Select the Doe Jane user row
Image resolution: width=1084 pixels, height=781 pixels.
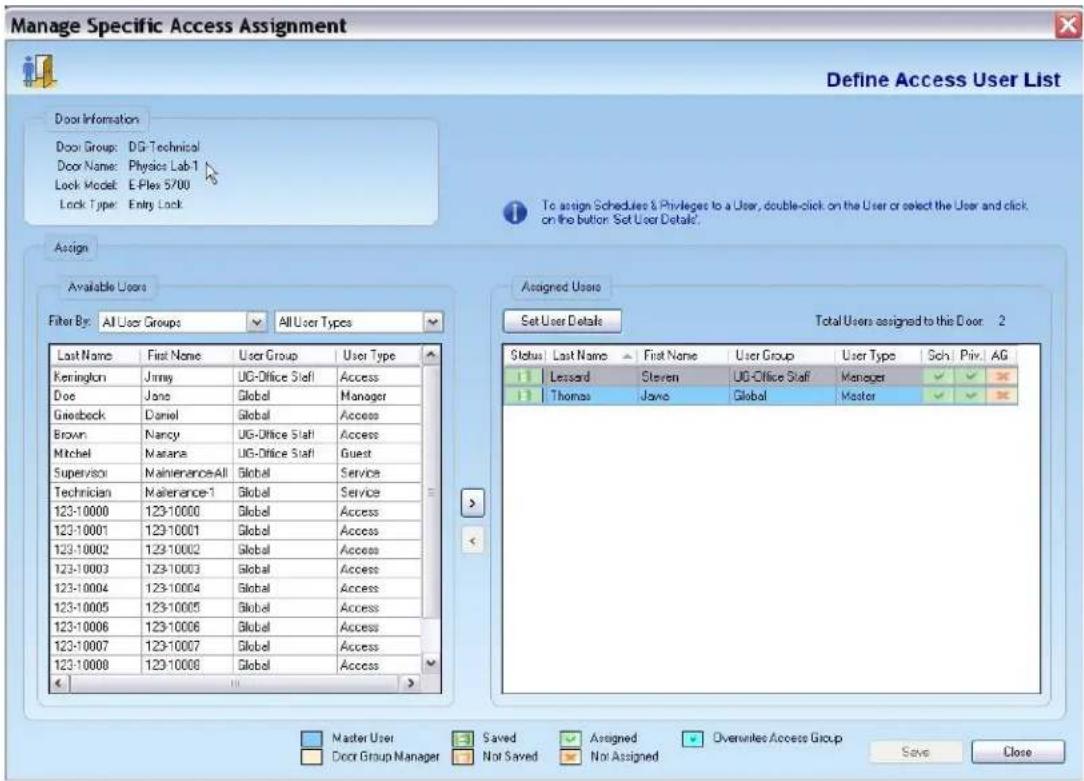[236, 396]
